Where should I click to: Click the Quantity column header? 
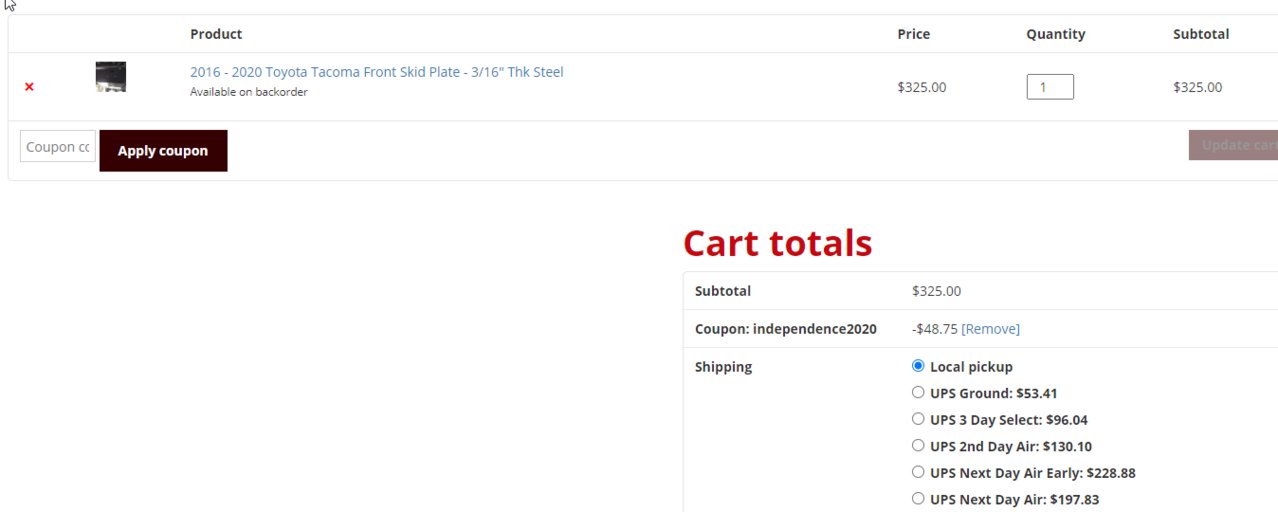coord(1056,34)
